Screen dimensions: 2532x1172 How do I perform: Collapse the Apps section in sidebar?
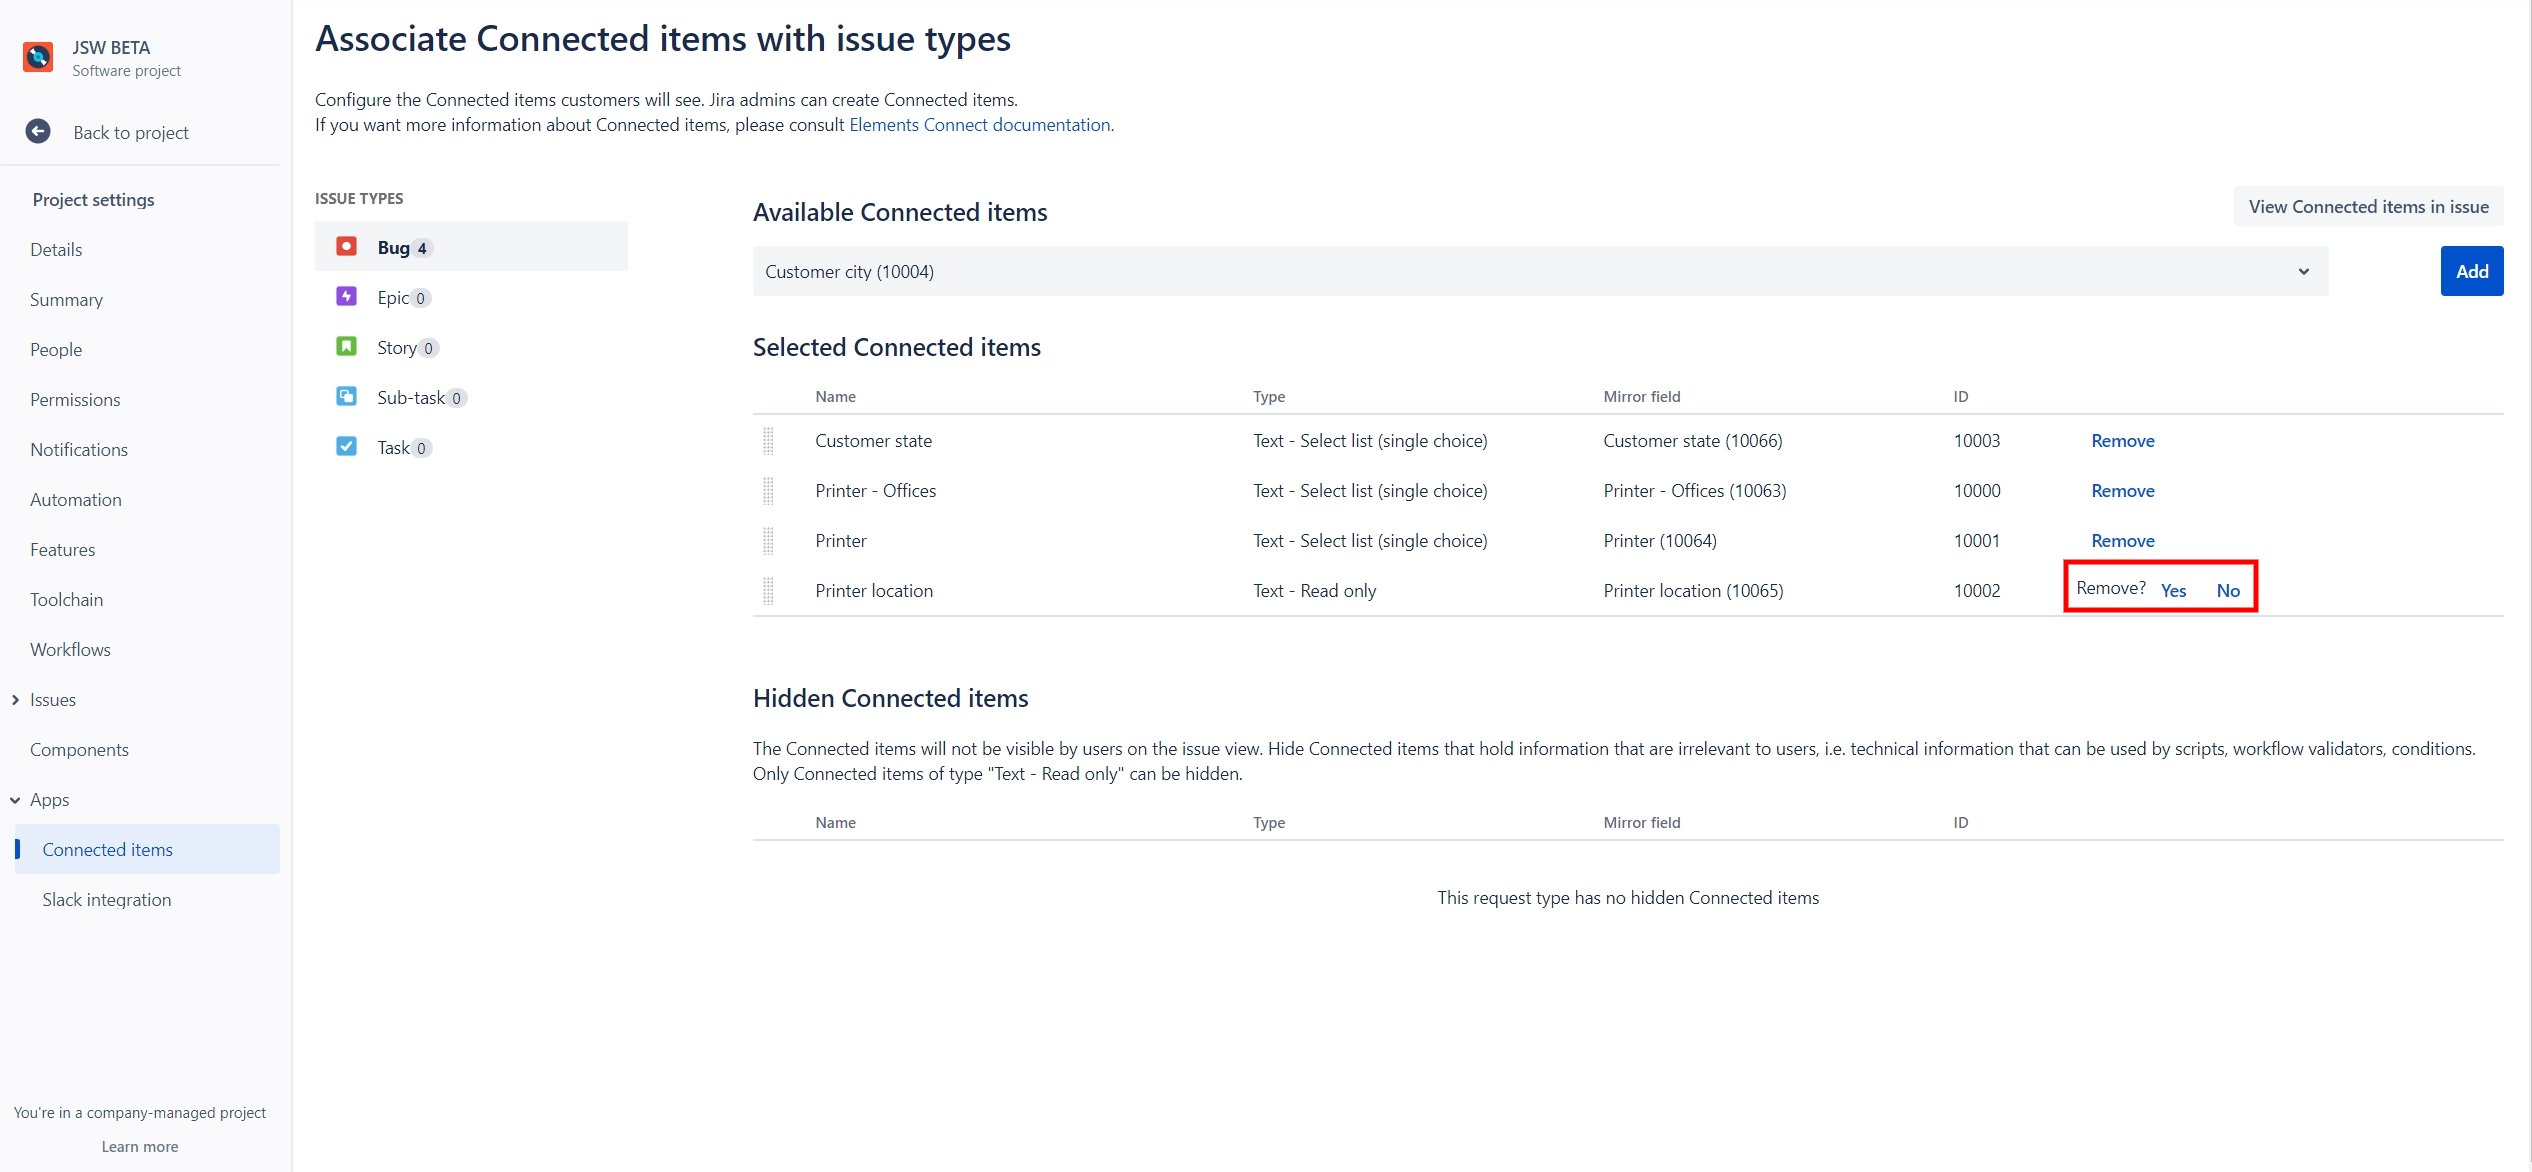pos(15,800)
